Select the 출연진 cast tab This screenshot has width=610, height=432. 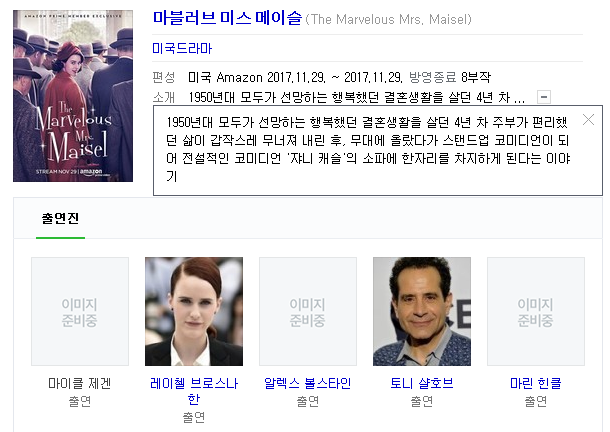point(60,218)
